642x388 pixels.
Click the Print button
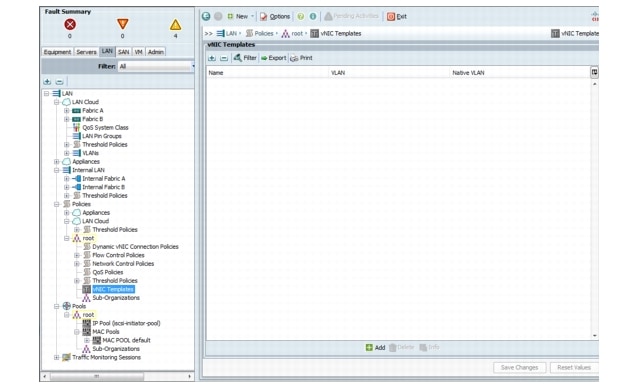(301, 58)
